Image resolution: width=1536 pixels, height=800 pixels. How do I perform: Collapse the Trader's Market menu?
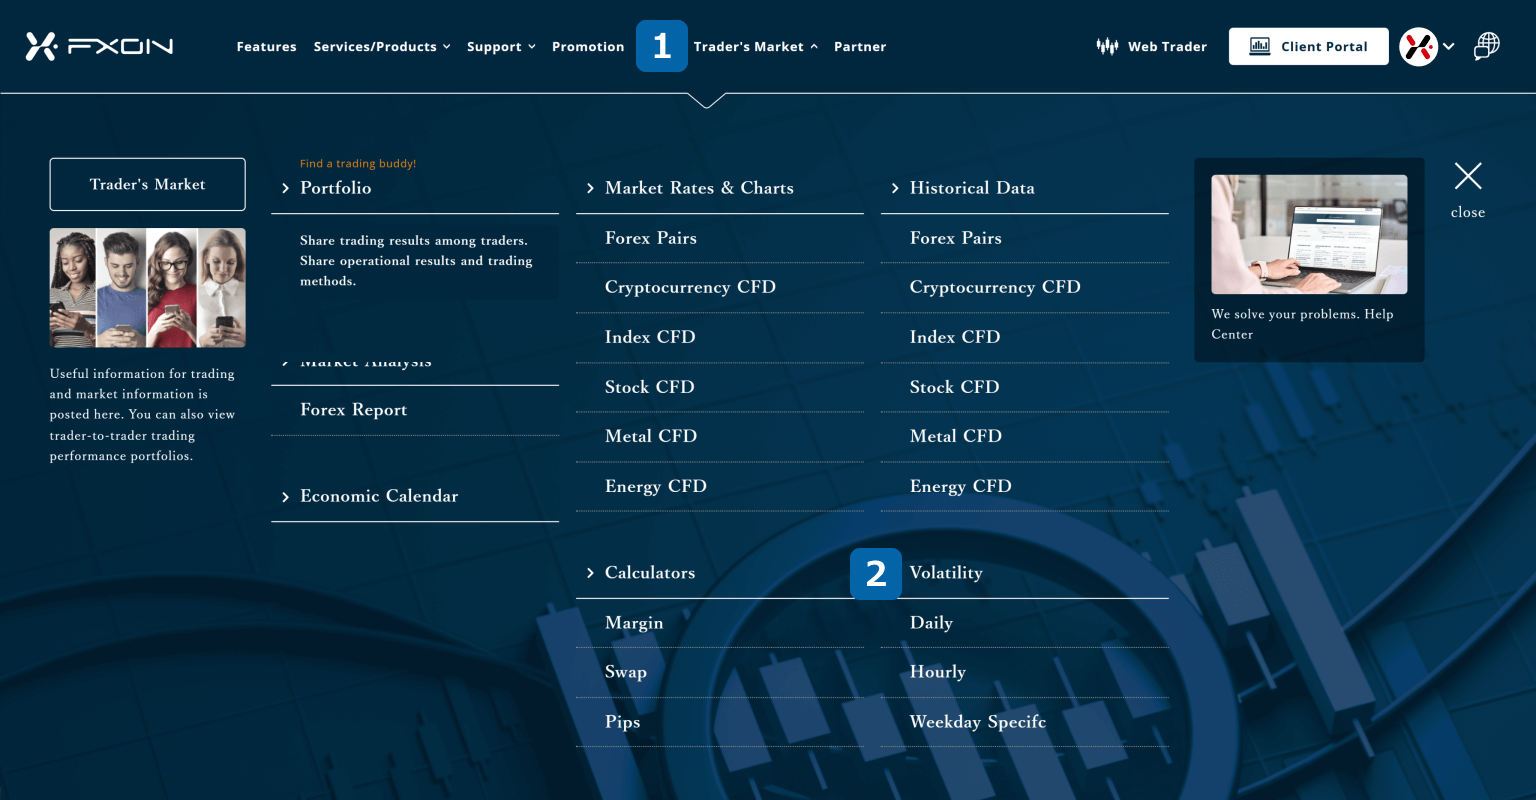coord(755,46)
